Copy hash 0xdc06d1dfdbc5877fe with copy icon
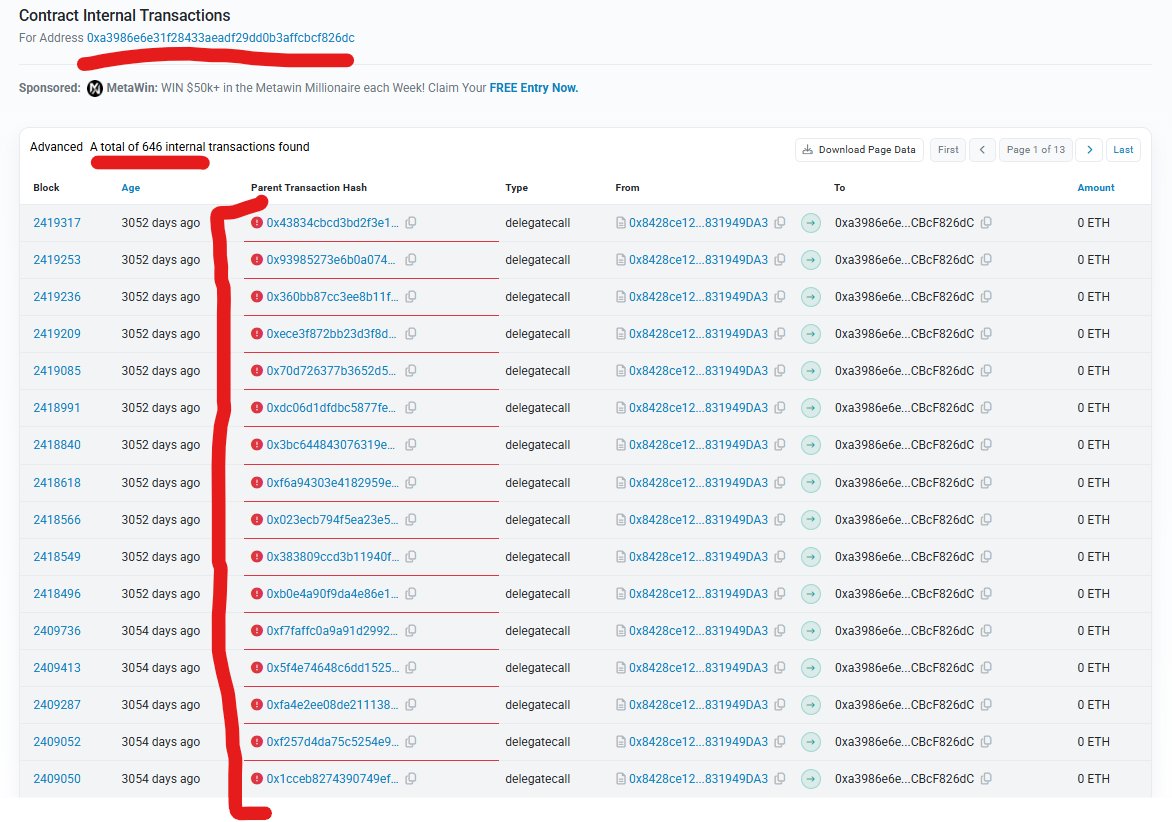Screen dimensions: 1172x822 pos(410,408)
